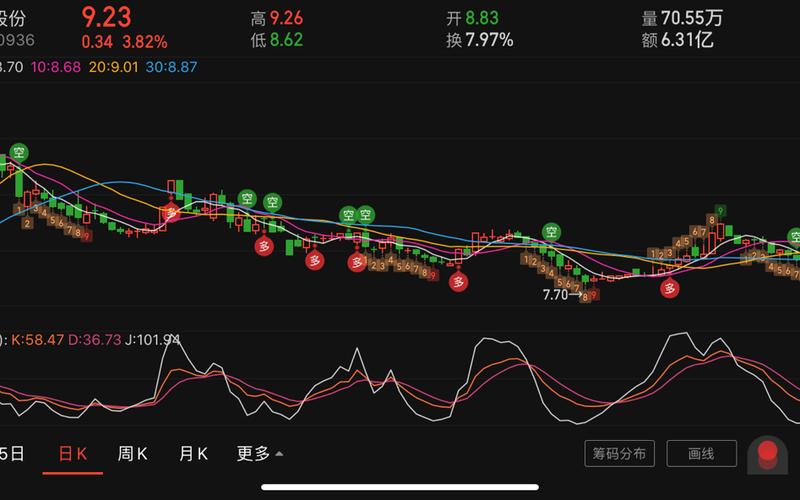
Task: Switch to the 月K monthly chart tab
Action: tap(193, 454)
